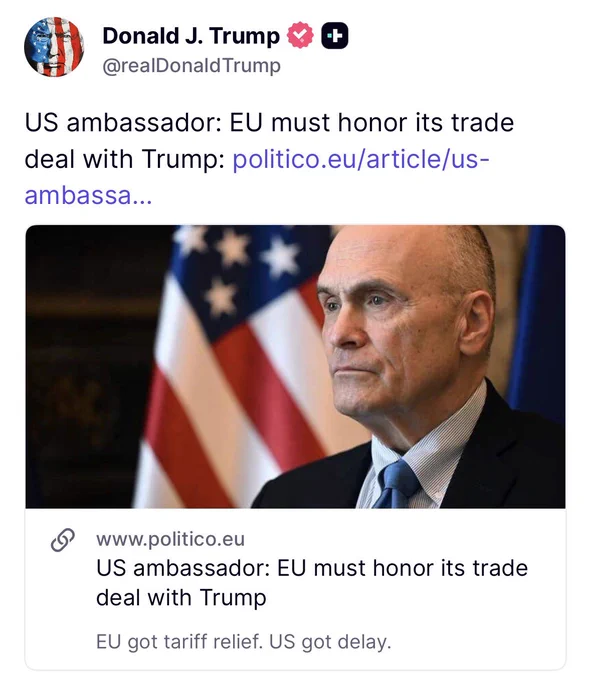Click the red verified checkmark badge

click(300, 35)
